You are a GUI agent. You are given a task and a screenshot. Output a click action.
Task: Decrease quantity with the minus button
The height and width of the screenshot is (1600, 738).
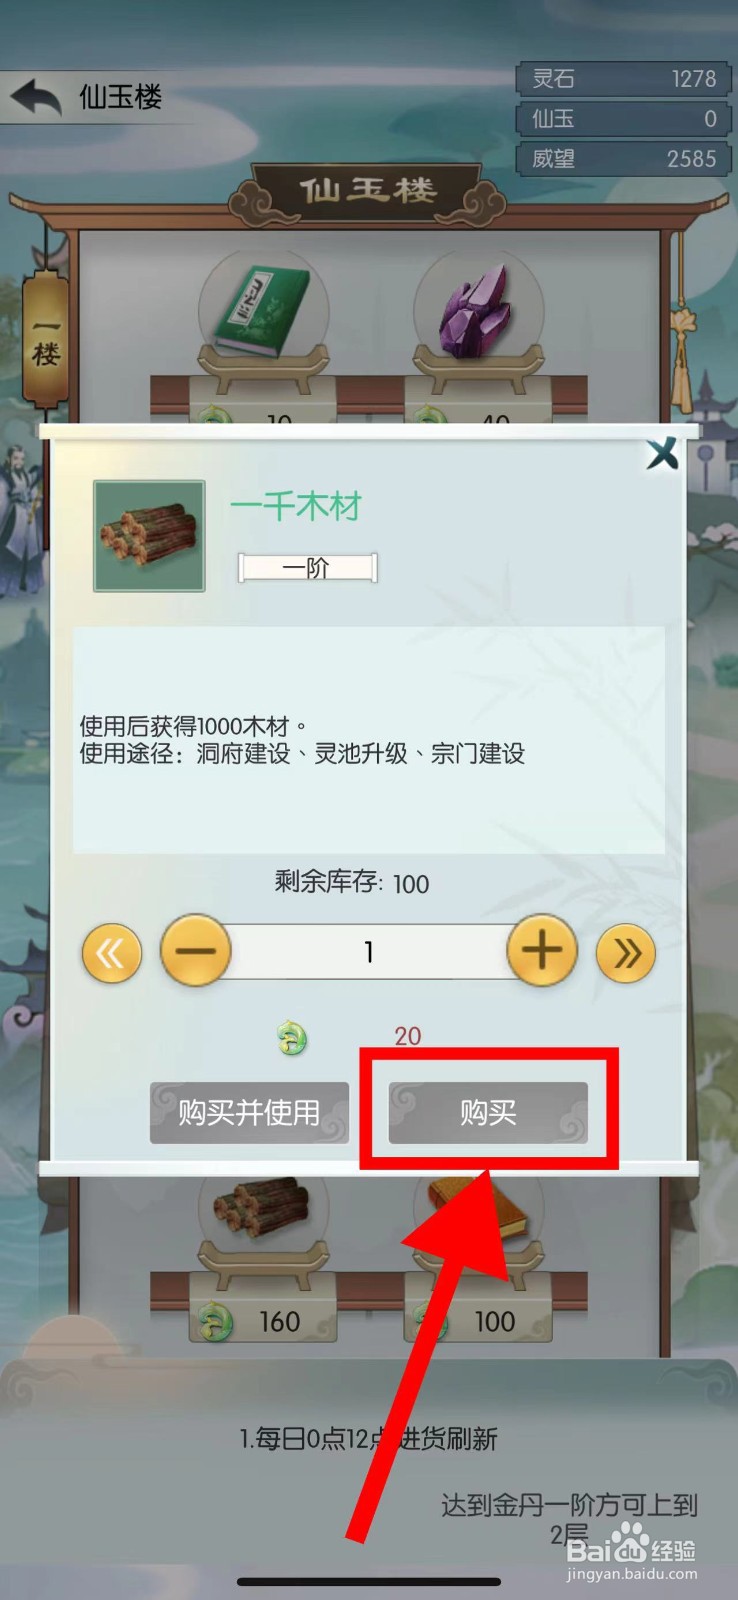(196, 950)
